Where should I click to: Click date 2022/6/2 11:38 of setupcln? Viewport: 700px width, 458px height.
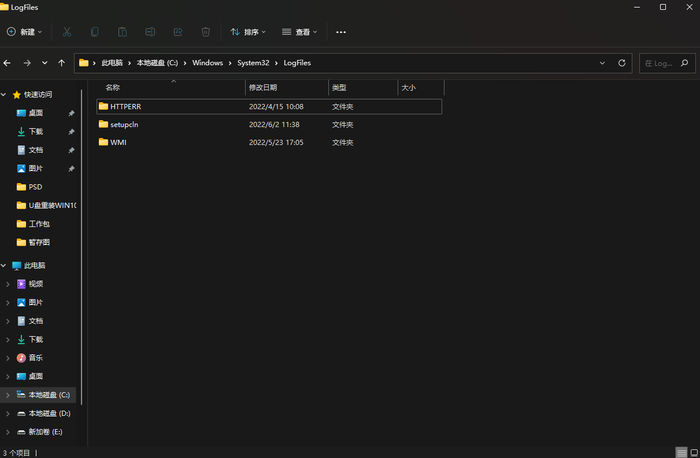click(x=274, y=125)
